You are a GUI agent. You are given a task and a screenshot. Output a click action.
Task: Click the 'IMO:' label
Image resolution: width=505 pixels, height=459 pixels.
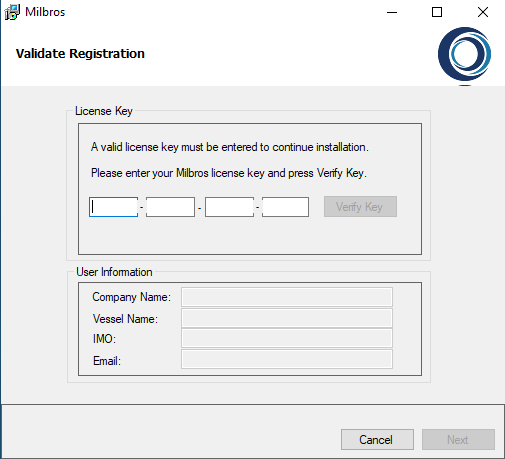[x=104, y=339]
